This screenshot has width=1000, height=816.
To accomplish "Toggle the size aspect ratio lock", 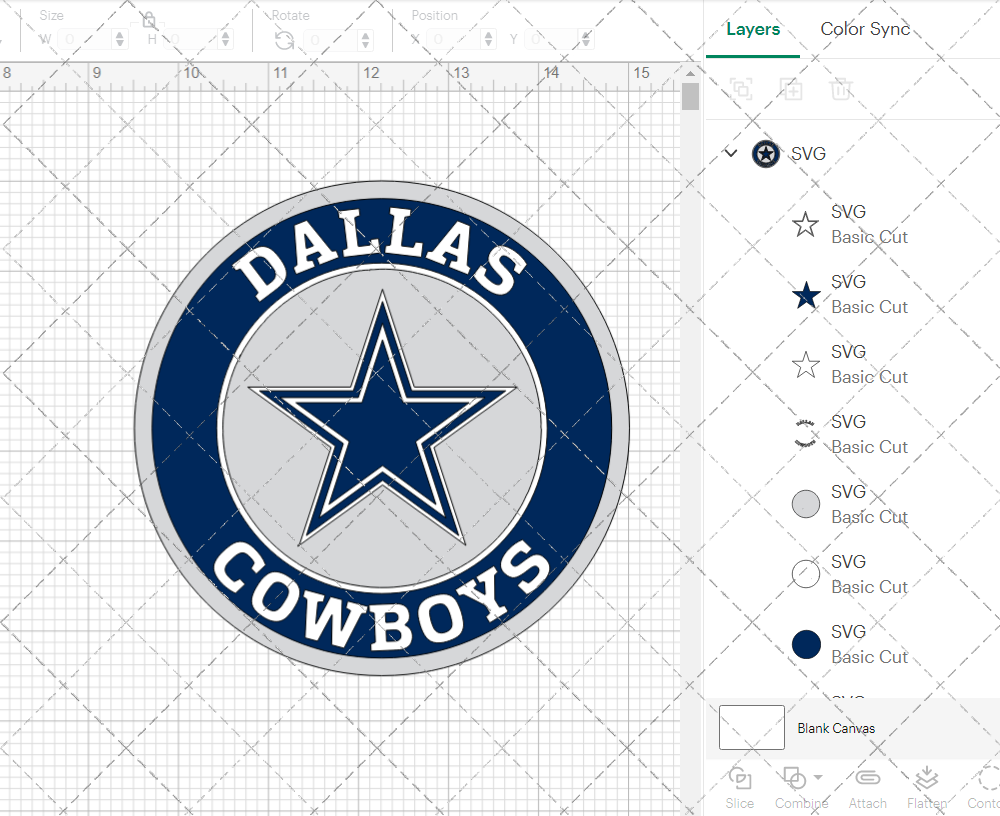I will click(149, 20).
